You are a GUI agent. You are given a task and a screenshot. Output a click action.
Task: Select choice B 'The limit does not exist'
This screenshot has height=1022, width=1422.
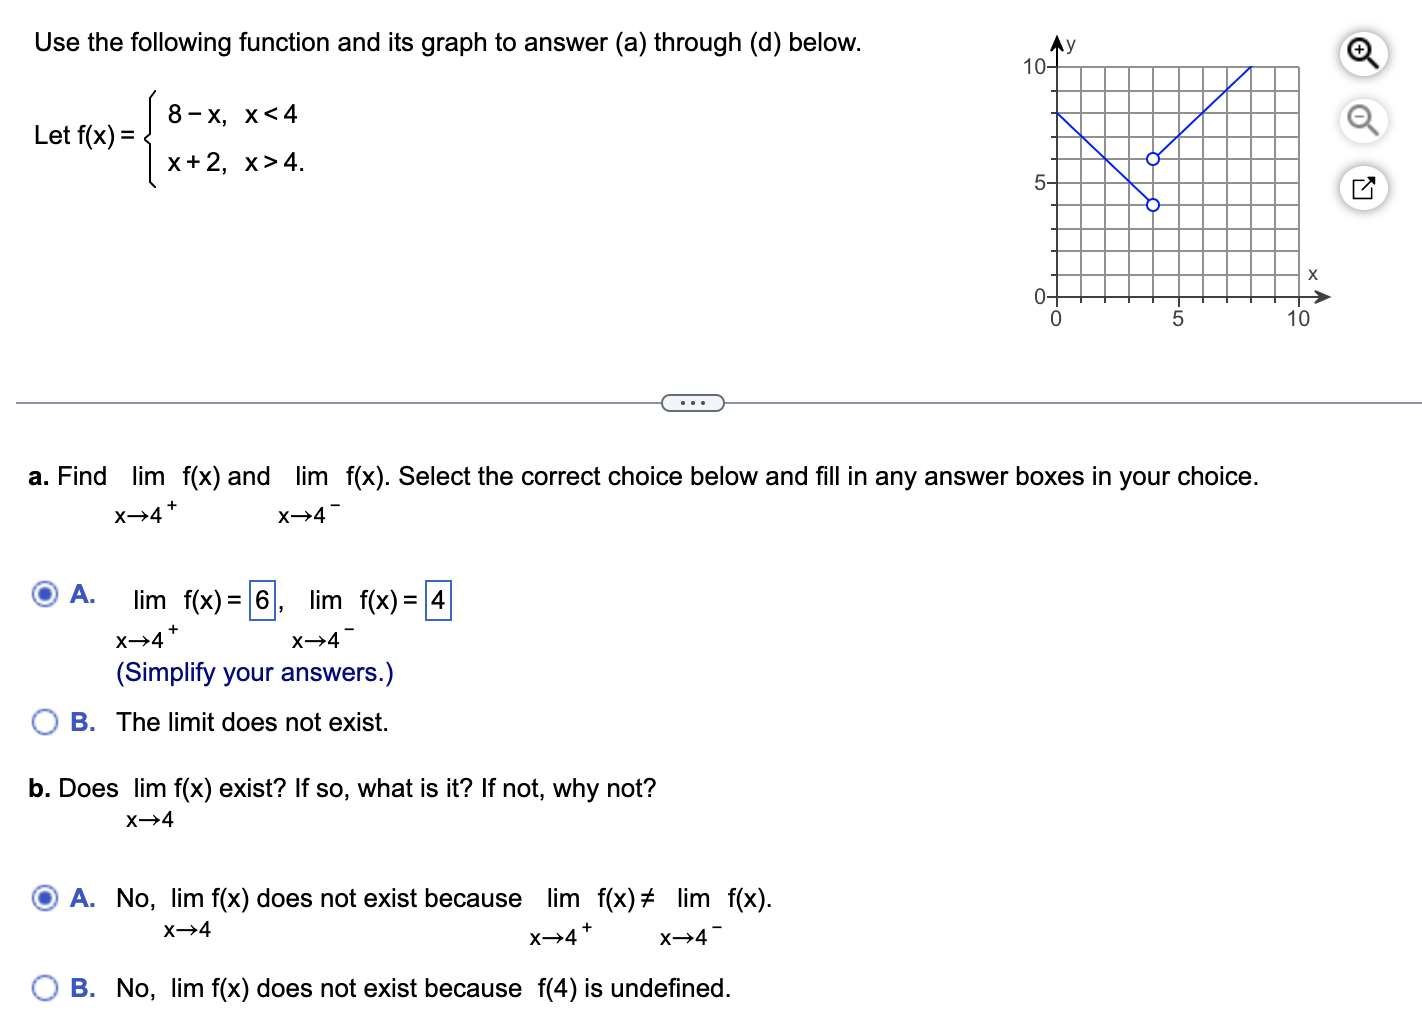pos(45,721)
